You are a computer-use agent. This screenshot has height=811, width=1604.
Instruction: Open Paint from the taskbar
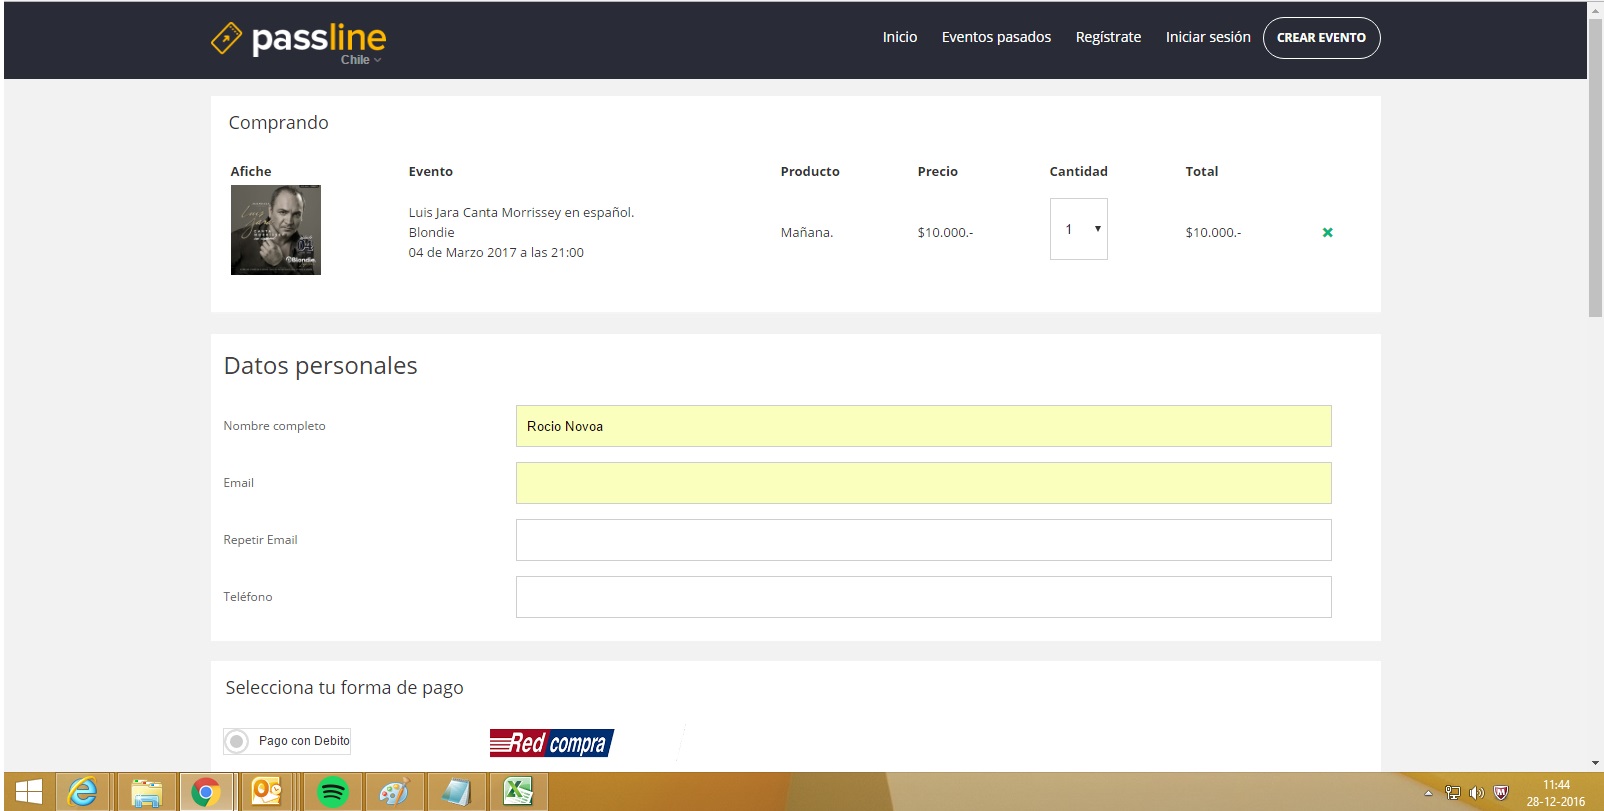tap(394, 792)
